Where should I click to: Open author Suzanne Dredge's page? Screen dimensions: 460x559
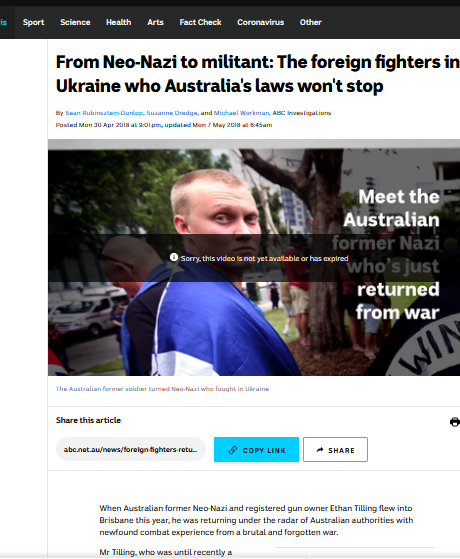tap(172, 113)
